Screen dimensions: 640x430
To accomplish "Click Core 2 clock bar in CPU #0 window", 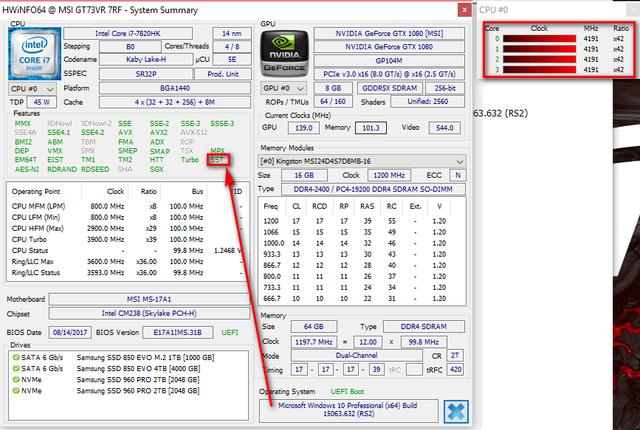I will tap(539, 59).
